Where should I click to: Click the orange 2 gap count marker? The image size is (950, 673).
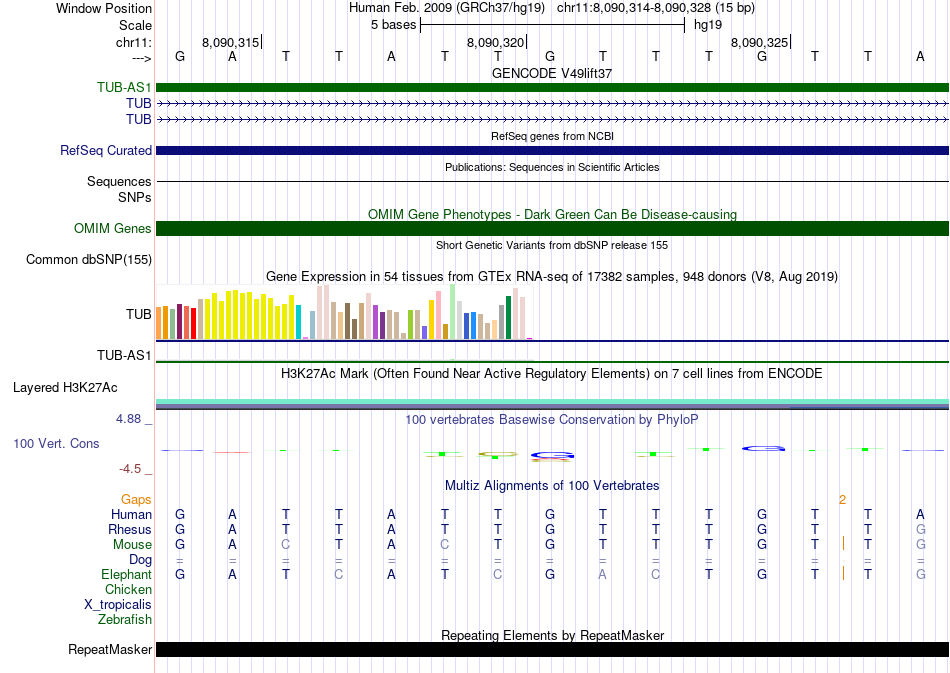pyautogui.click(x=842, y=500)
